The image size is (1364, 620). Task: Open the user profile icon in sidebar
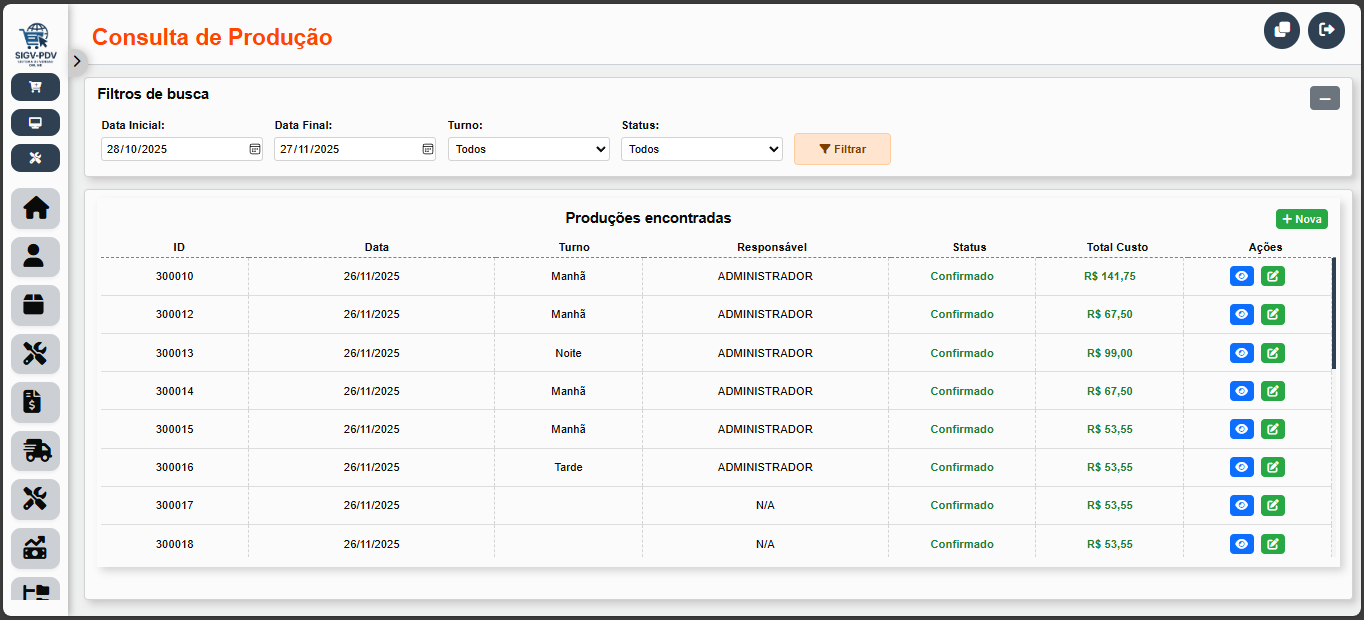coord(35,256)
